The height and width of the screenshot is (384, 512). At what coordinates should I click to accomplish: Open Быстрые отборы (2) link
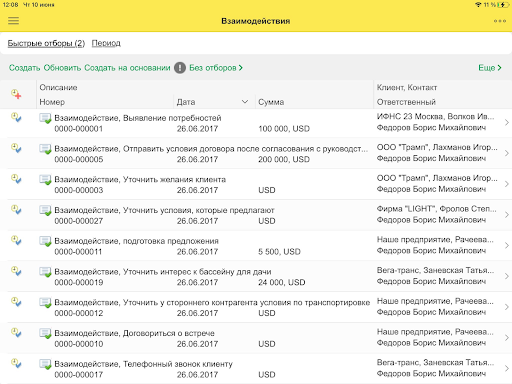pyautogui.click(x=46, y=43)
